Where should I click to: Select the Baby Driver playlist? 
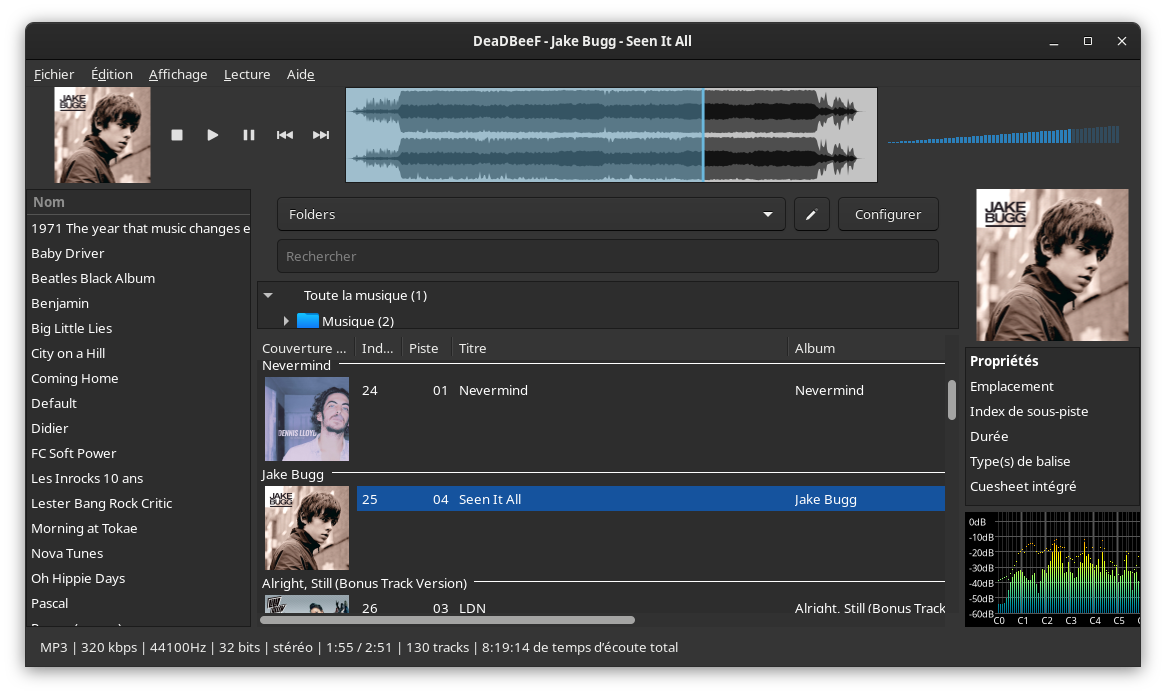tap(68, 253)
